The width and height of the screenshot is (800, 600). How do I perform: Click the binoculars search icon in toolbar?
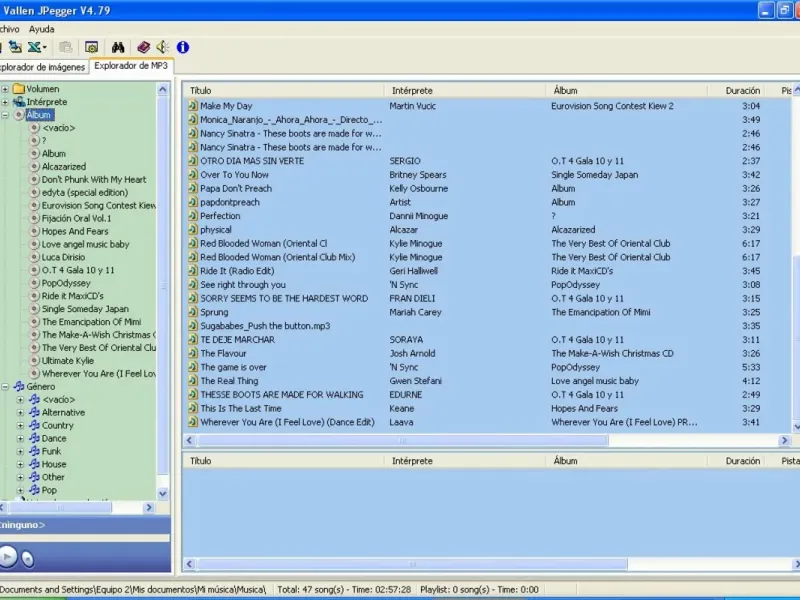click(x=118, y=47)
